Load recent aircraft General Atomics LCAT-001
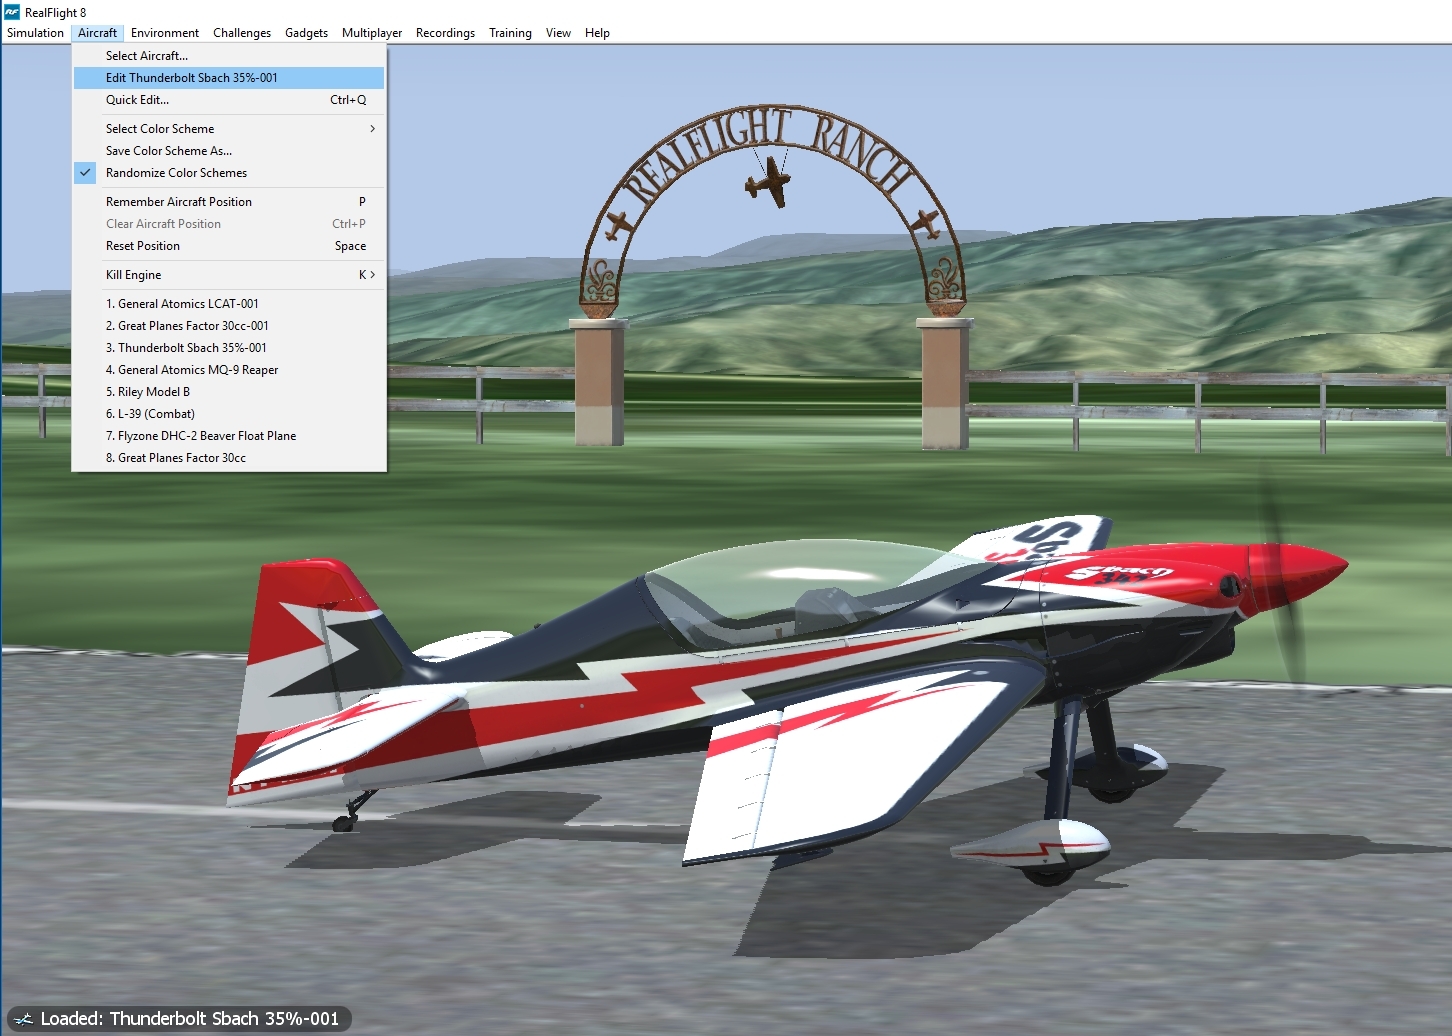 (229, 304)
